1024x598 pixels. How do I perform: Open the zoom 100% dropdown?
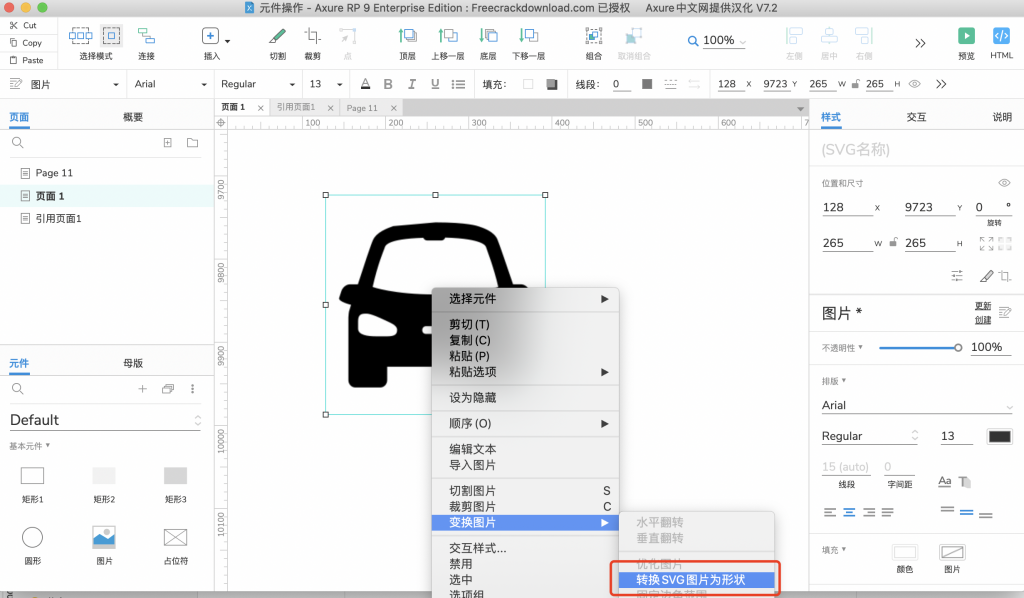(x=718, y=41)
